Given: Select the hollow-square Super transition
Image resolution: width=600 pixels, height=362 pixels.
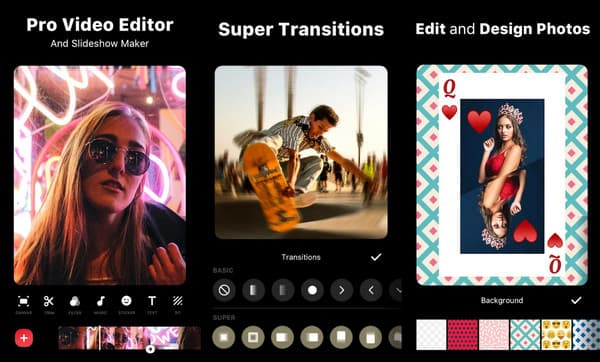Looking at the screenshot, I should pos(253,337).
